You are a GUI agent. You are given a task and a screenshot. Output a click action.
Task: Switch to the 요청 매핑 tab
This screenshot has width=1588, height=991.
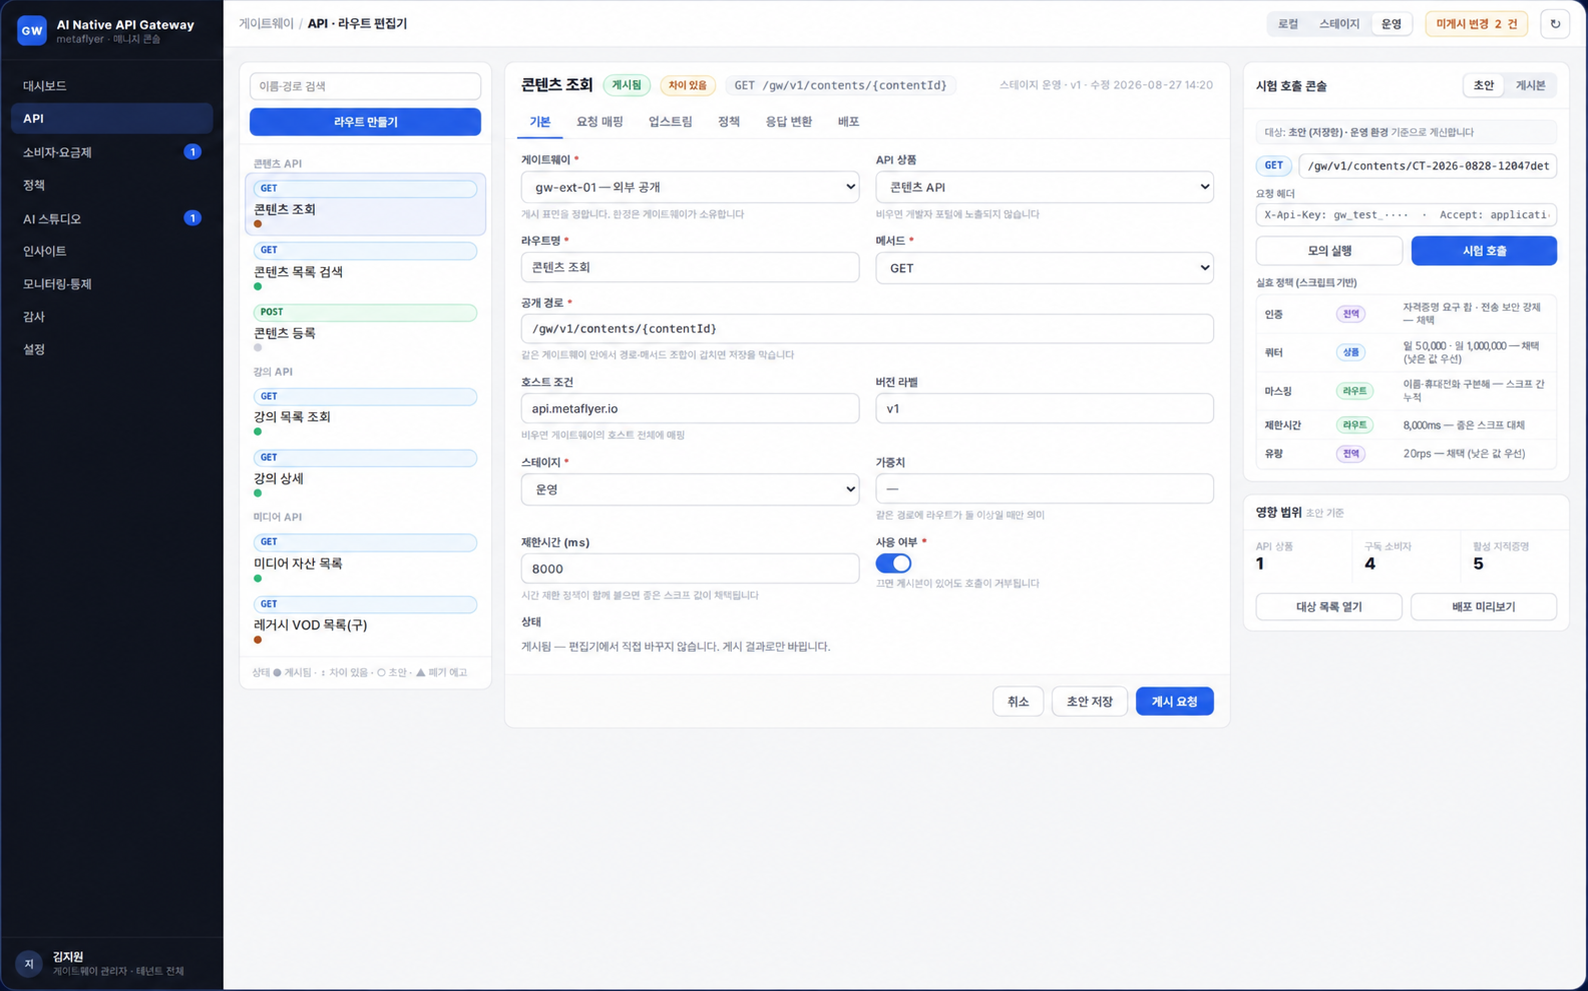coord(599,122)
